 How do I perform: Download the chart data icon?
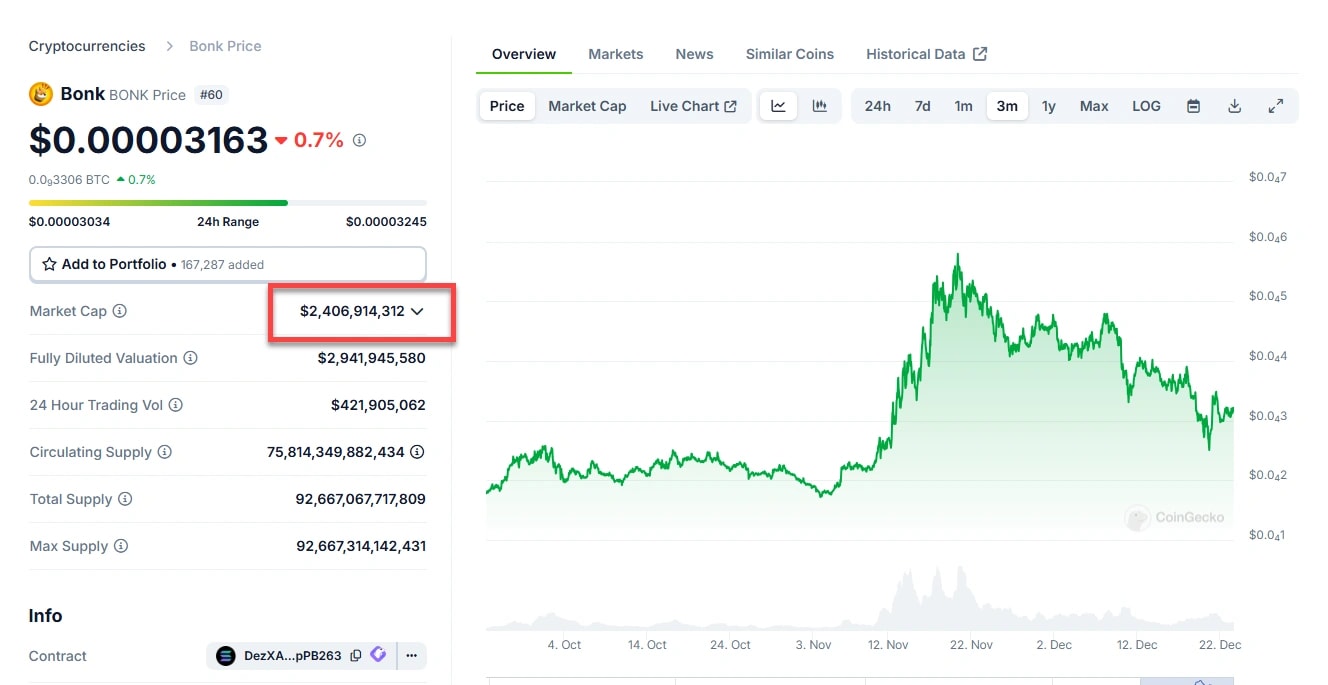(1235, 106)
